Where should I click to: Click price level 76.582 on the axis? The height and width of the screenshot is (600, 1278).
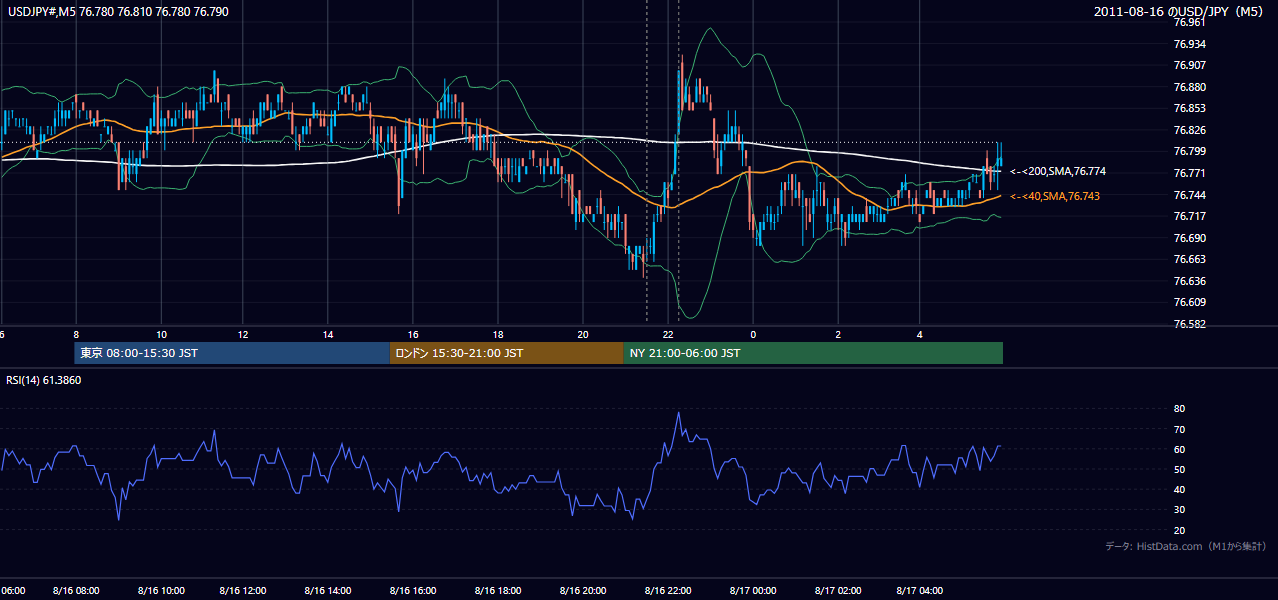pyautogui.click(x=1189, y=324)
